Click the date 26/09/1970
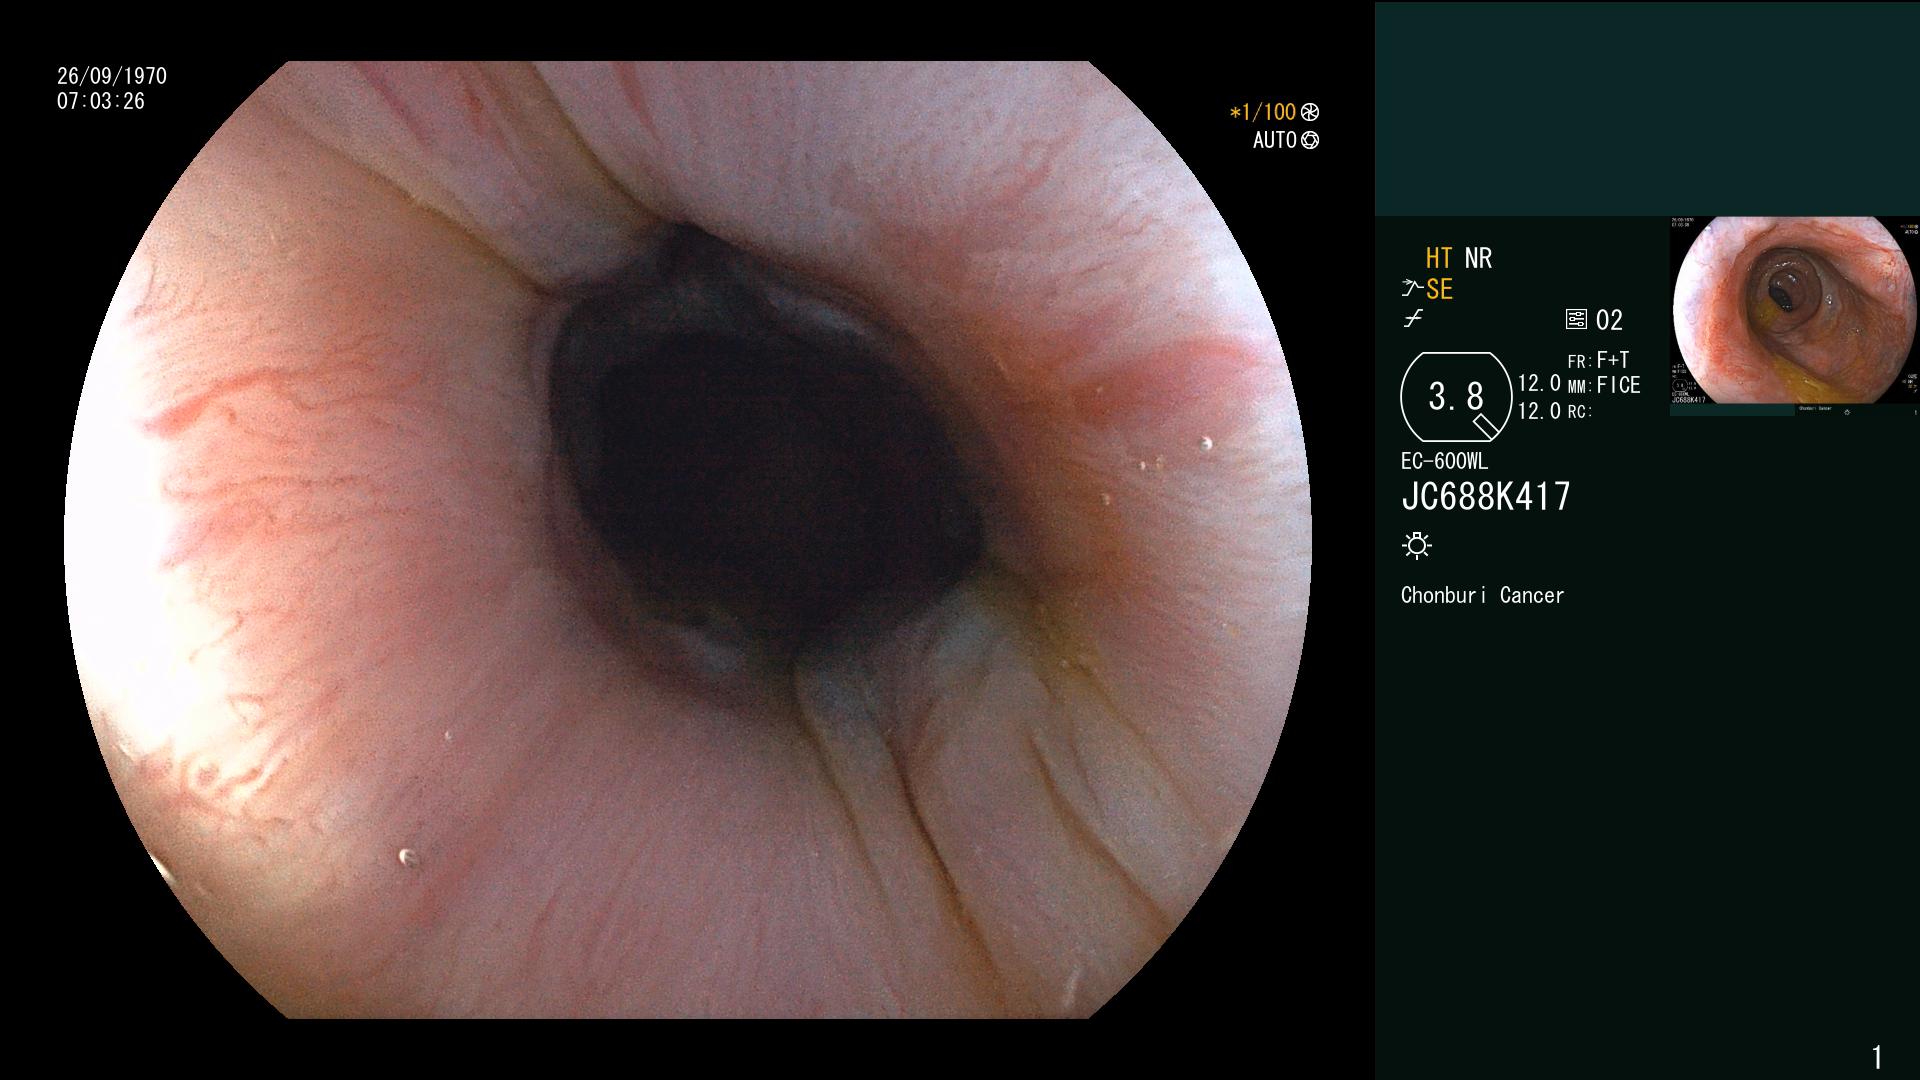Image resolution: width=1920 pixels, height=1080 pixels. click(x=112, y=76)
